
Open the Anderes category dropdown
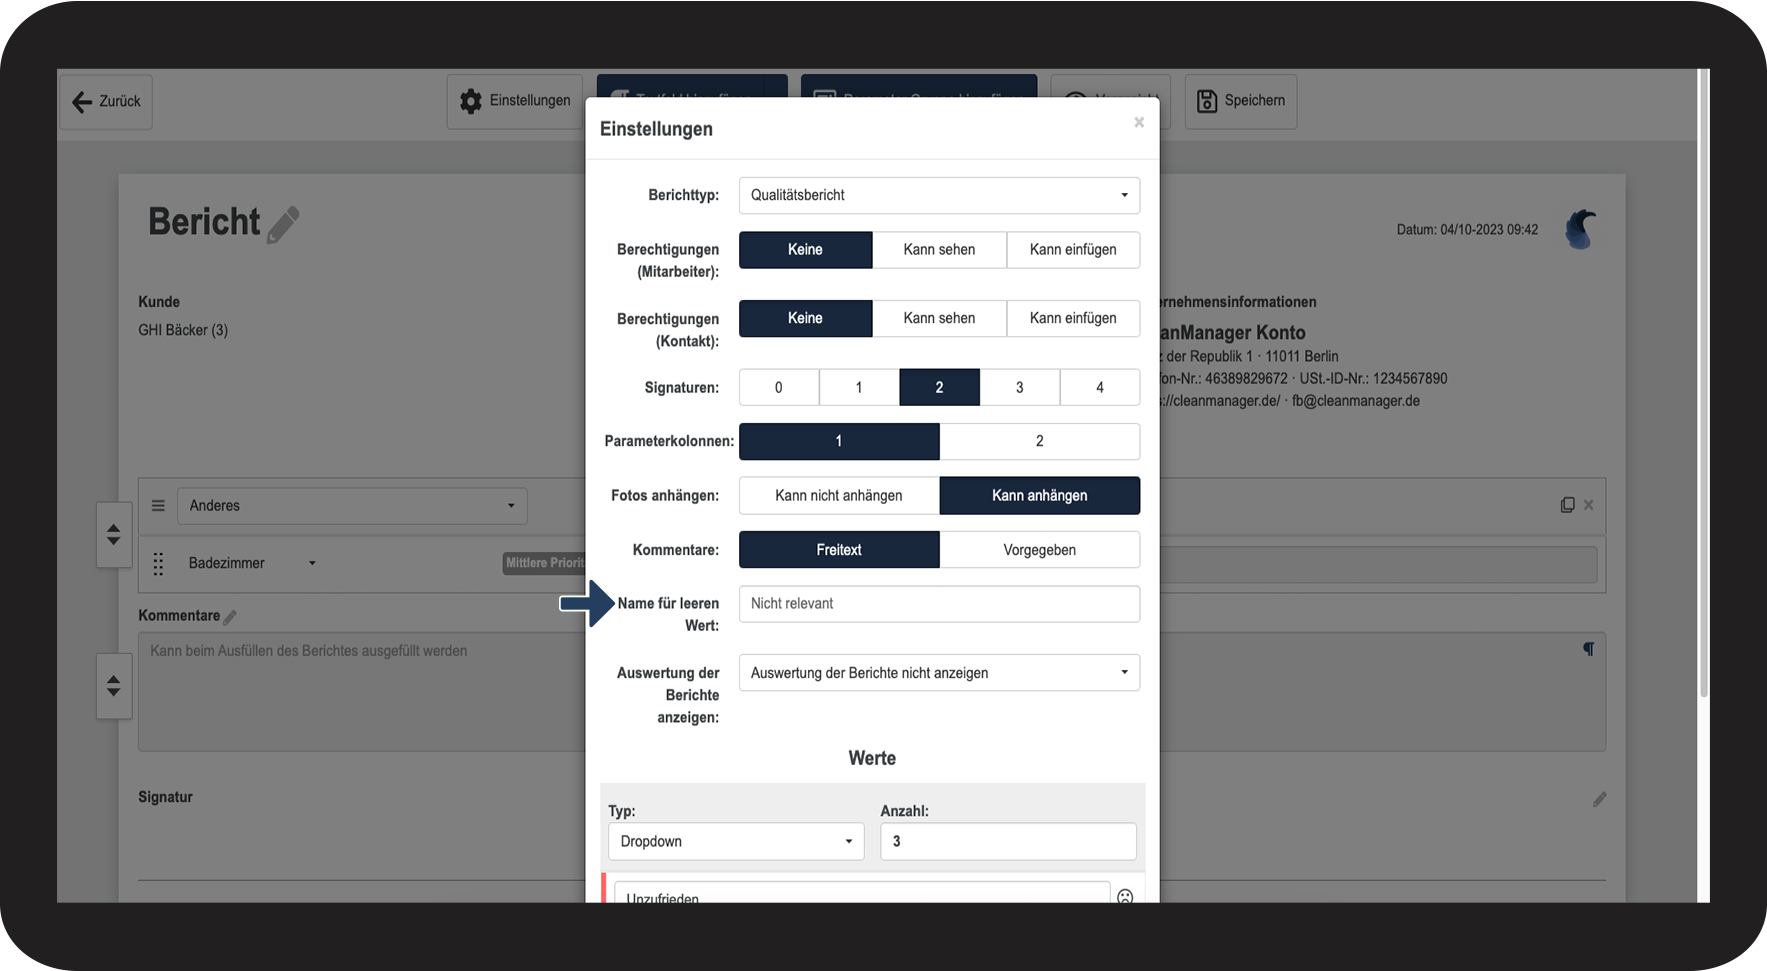[x=352, y=506]
